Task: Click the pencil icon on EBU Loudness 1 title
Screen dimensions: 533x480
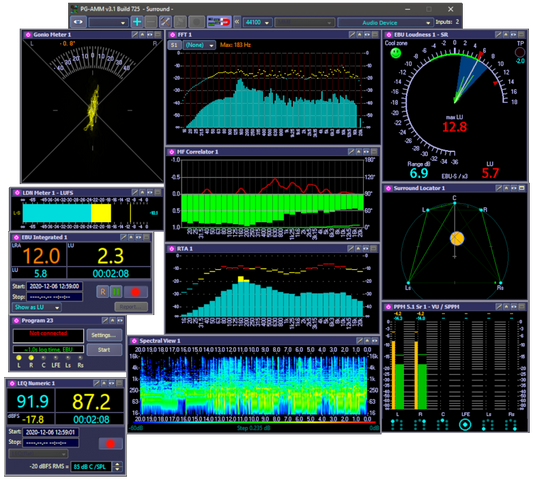Action: coord(498,35)
